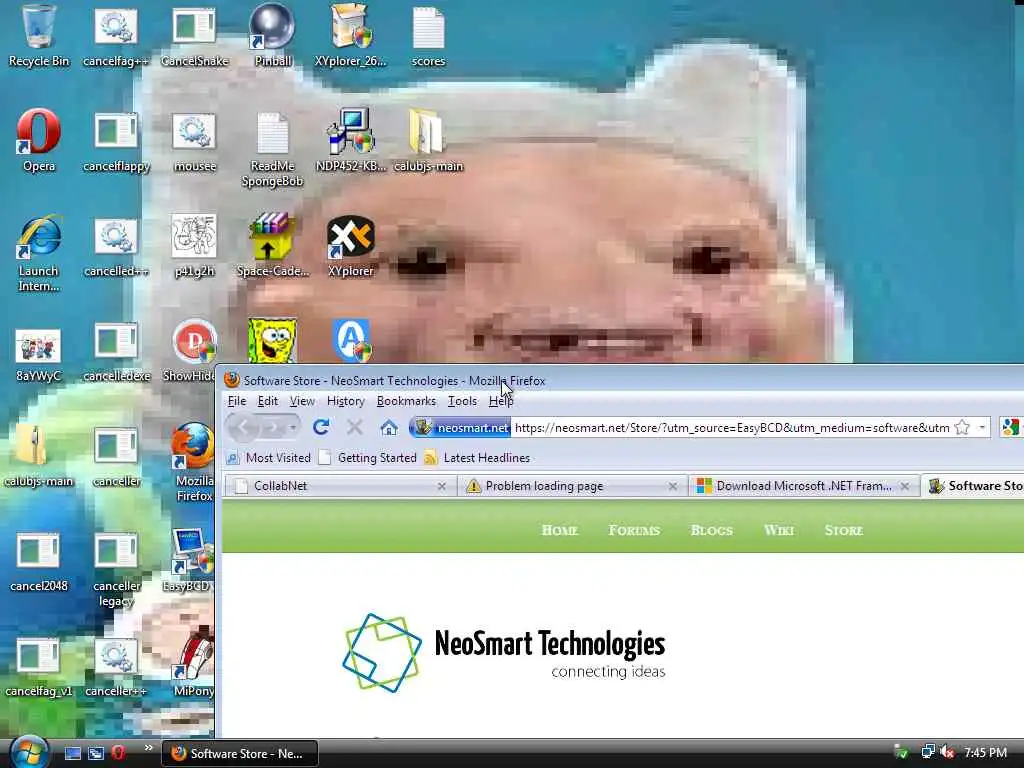
Task: Open the Tools menu in Firefox
Action: (x=462, y=401)
